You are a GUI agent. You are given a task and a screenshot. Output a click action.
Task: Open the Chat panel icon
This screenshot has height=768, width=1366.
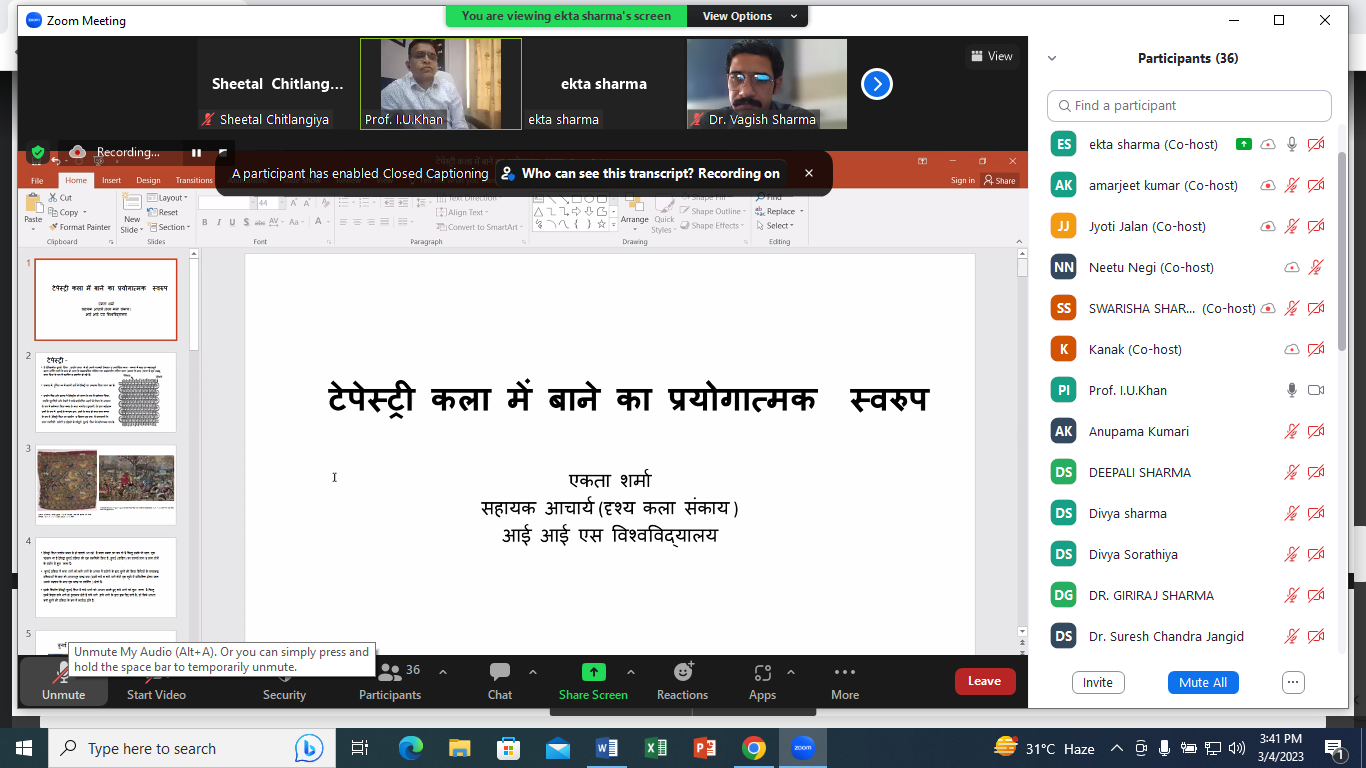click(x=500, y=673)
